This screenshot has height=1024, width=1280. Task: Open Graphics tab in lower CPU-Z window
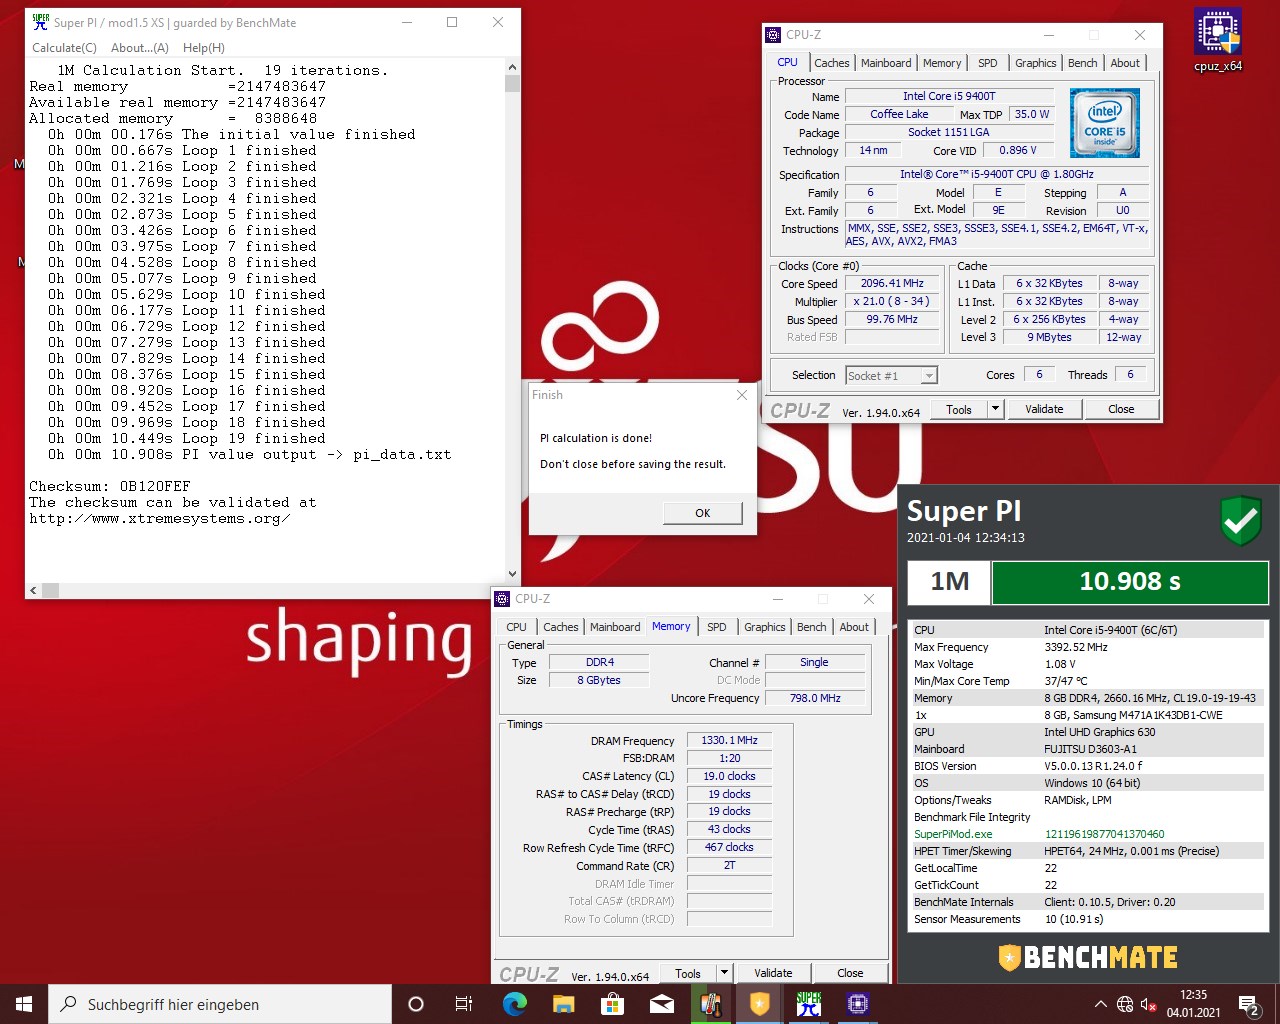point(764,627)
